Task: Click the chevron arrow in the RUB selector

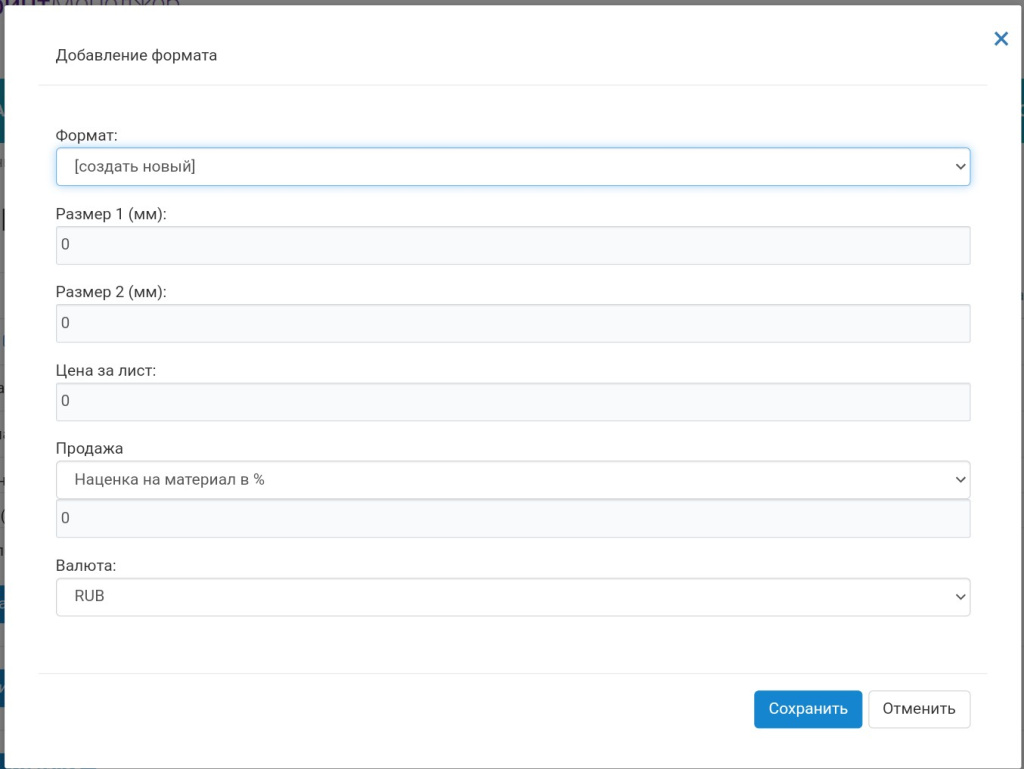Action: [x=960, y=597]
